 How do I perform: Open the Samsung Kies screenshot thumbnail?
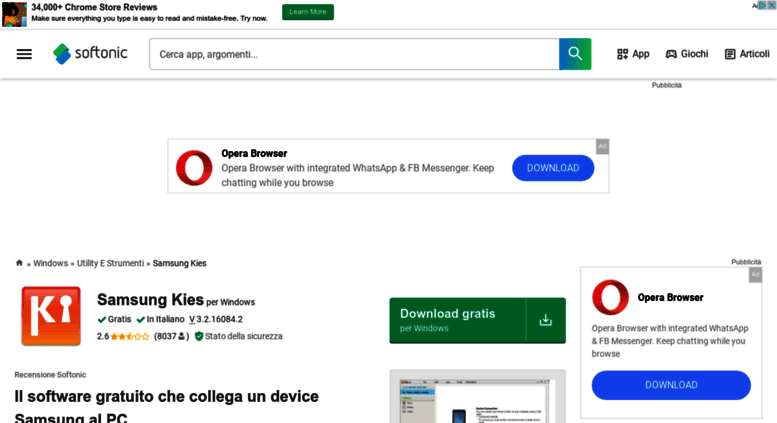(477, 397)
